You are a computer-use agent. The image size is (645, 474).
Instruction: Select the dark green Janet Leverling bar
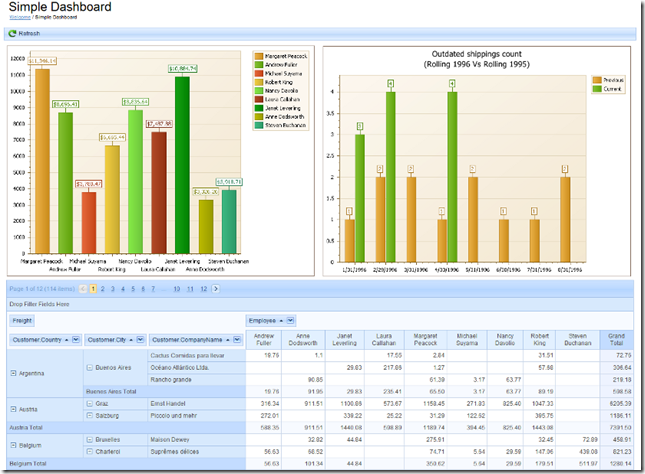[x=182, y=165]
